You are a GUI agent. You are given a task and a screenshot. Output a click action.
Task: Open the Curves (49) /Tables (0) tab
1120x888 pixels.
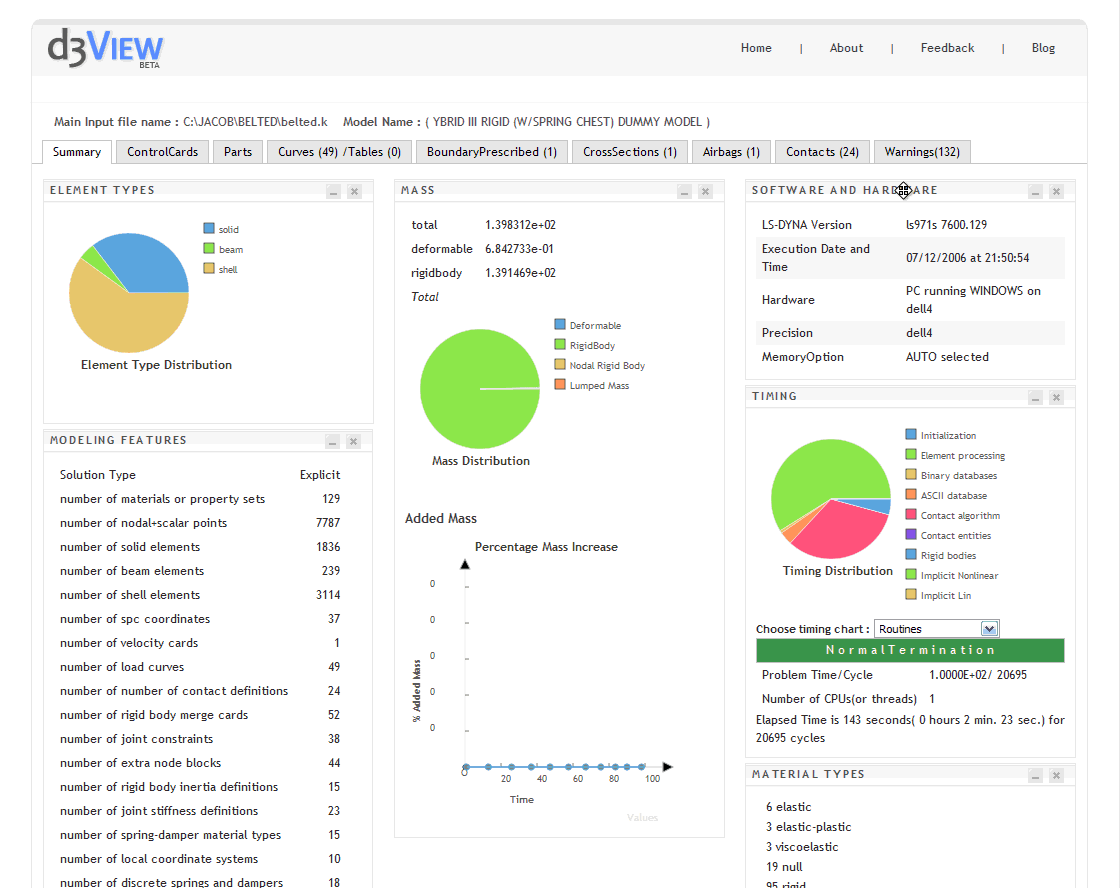tap(339, 152)
